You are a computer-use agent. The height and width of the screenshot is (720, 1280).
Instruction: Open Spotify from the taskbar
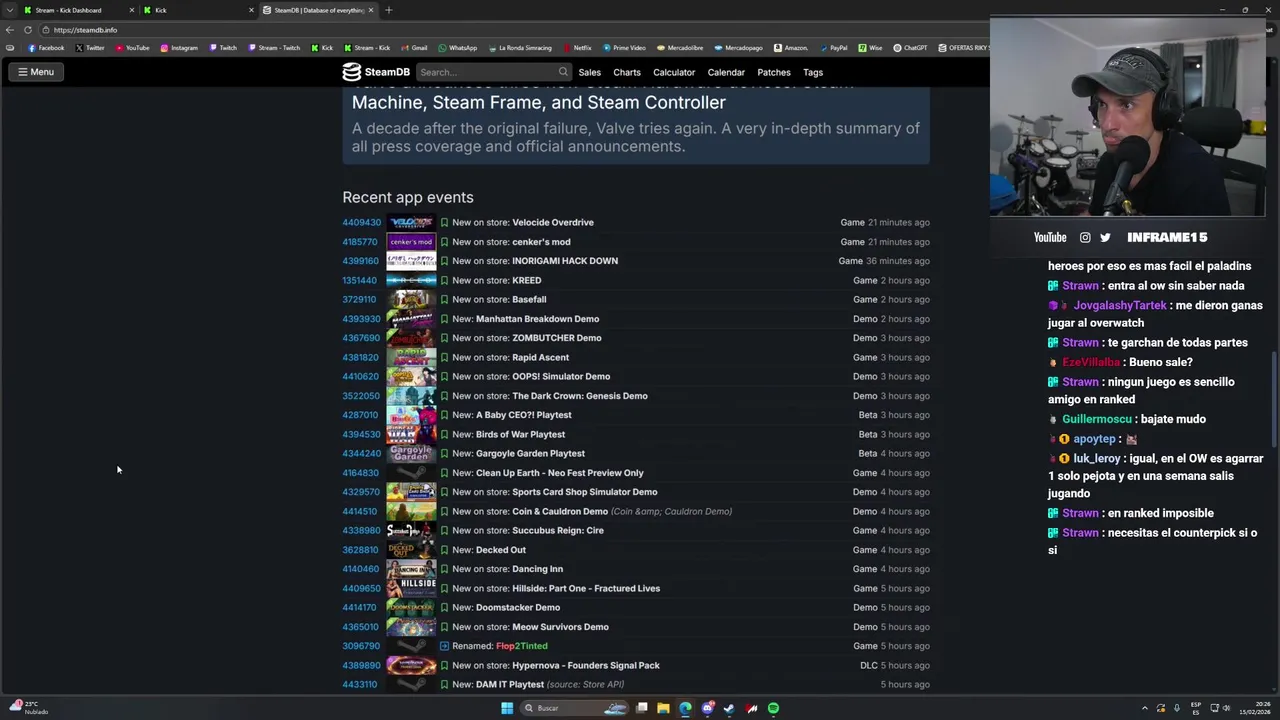[x=773, y=708]
